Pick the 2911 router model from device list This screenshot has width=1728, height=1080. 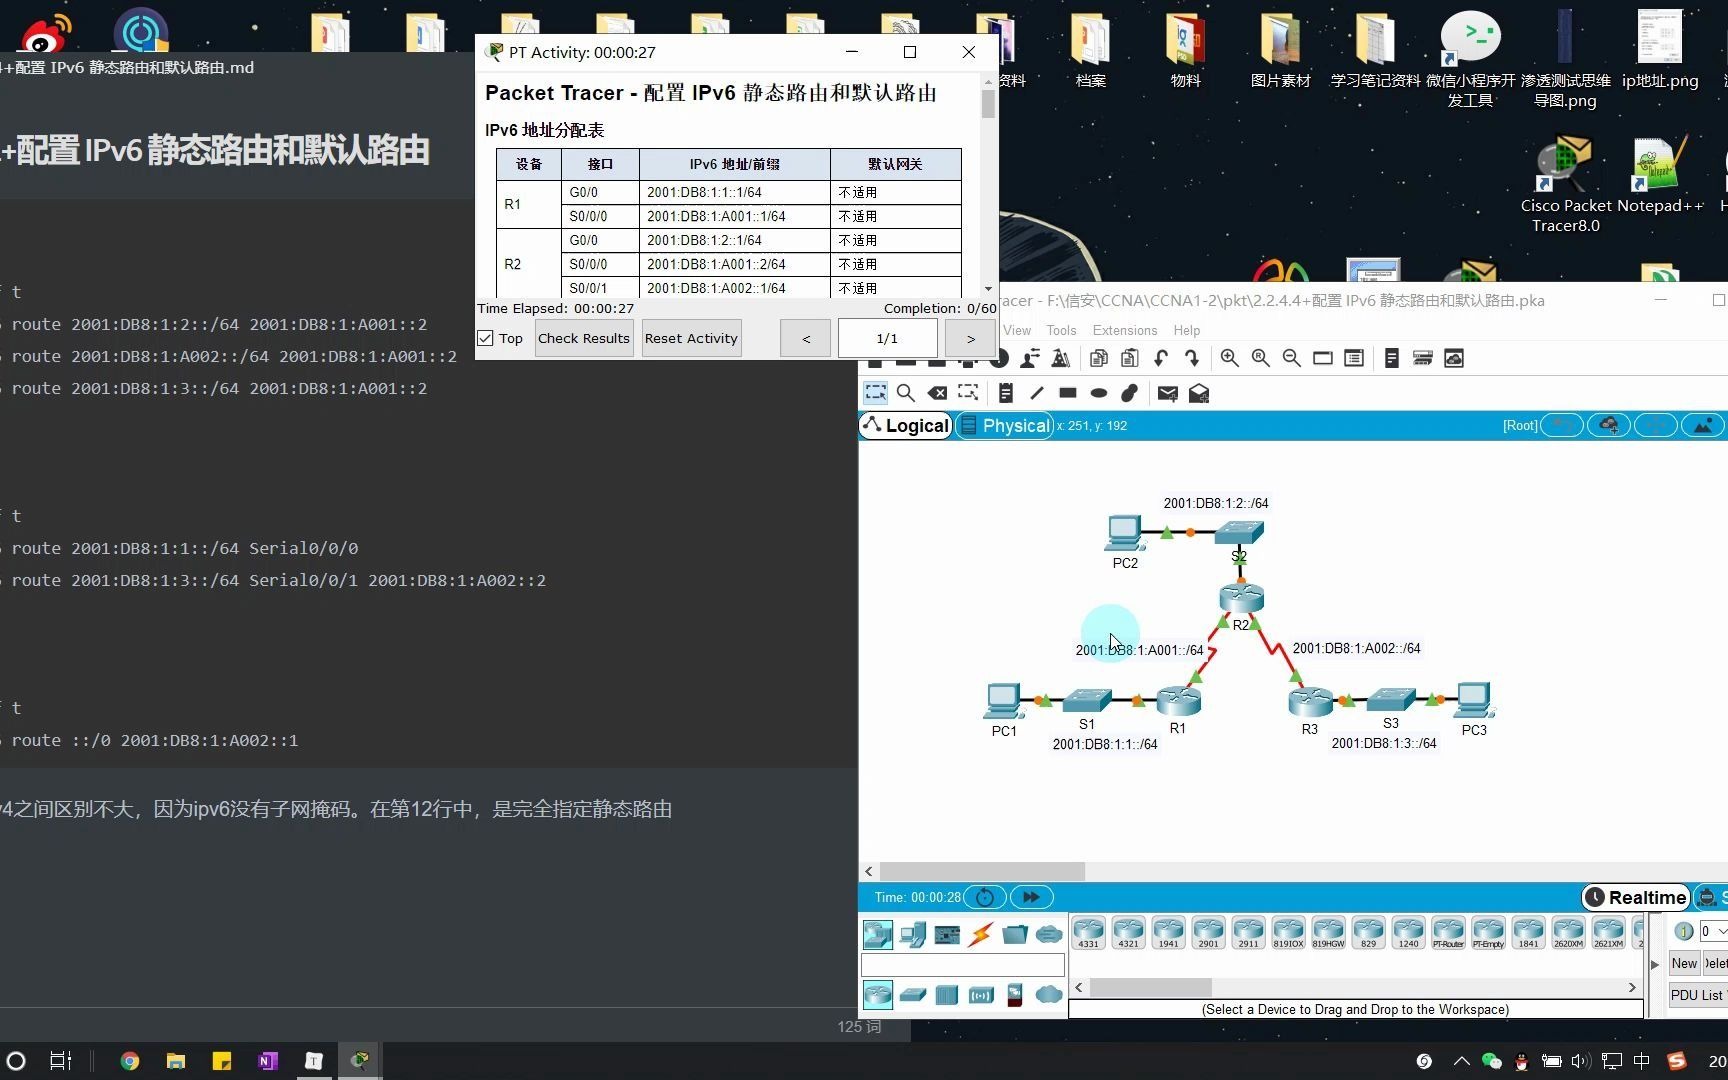[x=1248, y=932]
